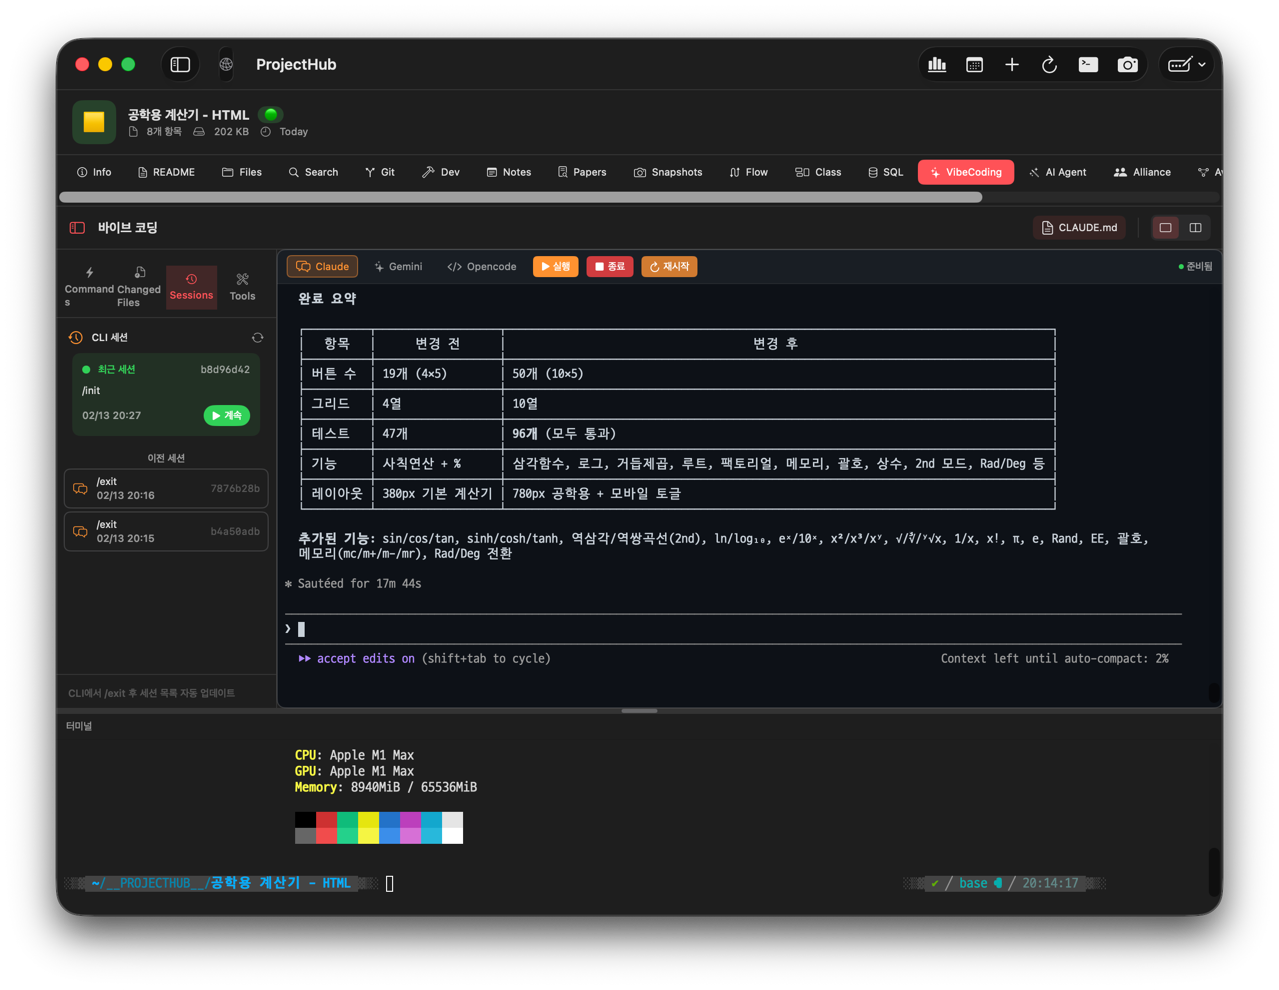The image size is (1279, 990).
Task: Click the bar chart statistics icon
Action: [937, 65]
